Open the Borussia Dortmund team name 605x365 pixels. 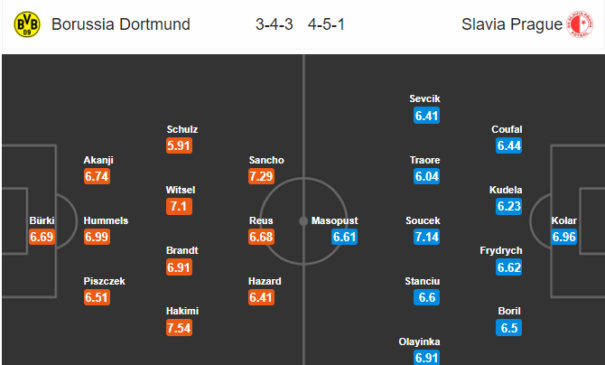pyautogui.click(x=121, y=24)
